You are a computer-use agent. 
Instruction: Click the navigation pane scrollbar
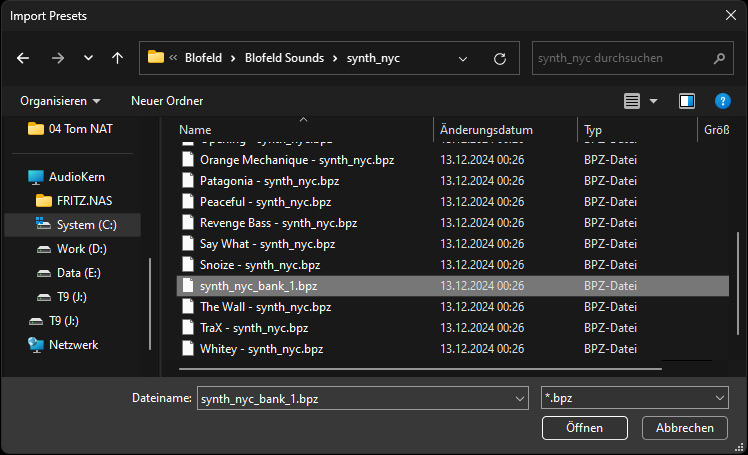tap(150, 304)
